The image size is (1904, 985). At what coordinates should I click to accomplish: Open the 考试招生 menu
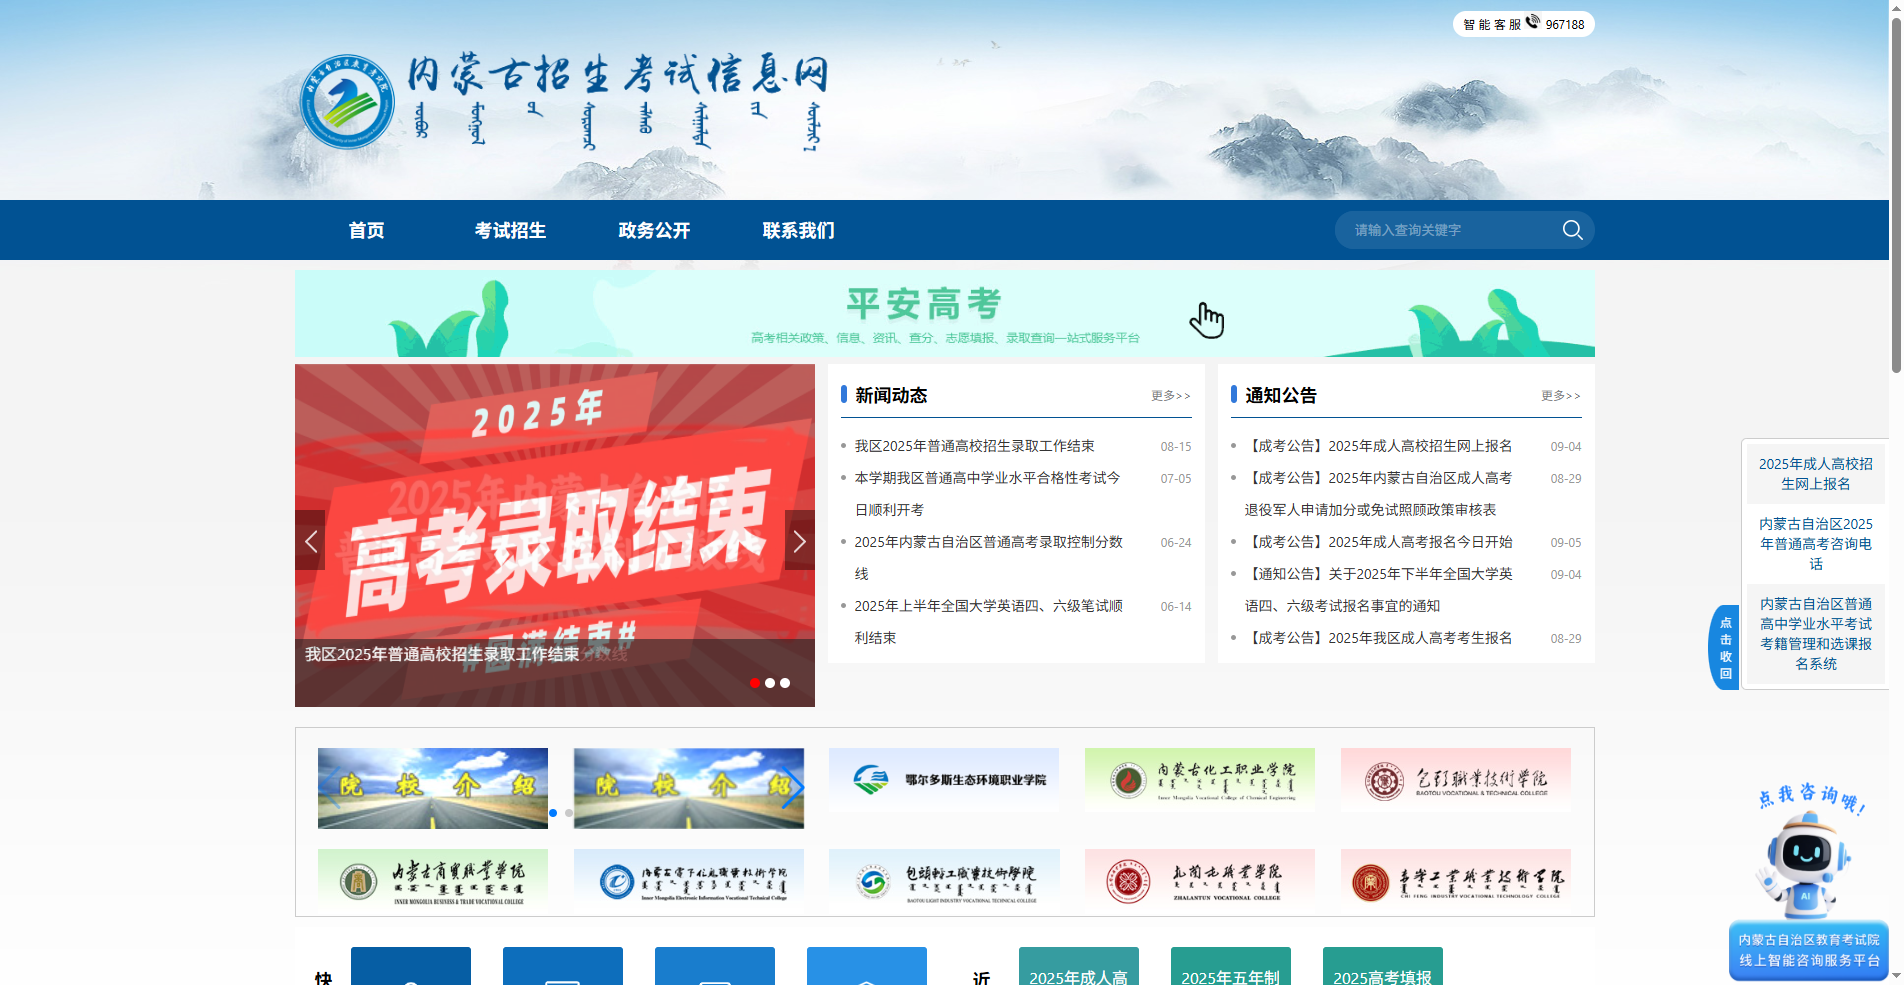[510, 230]
